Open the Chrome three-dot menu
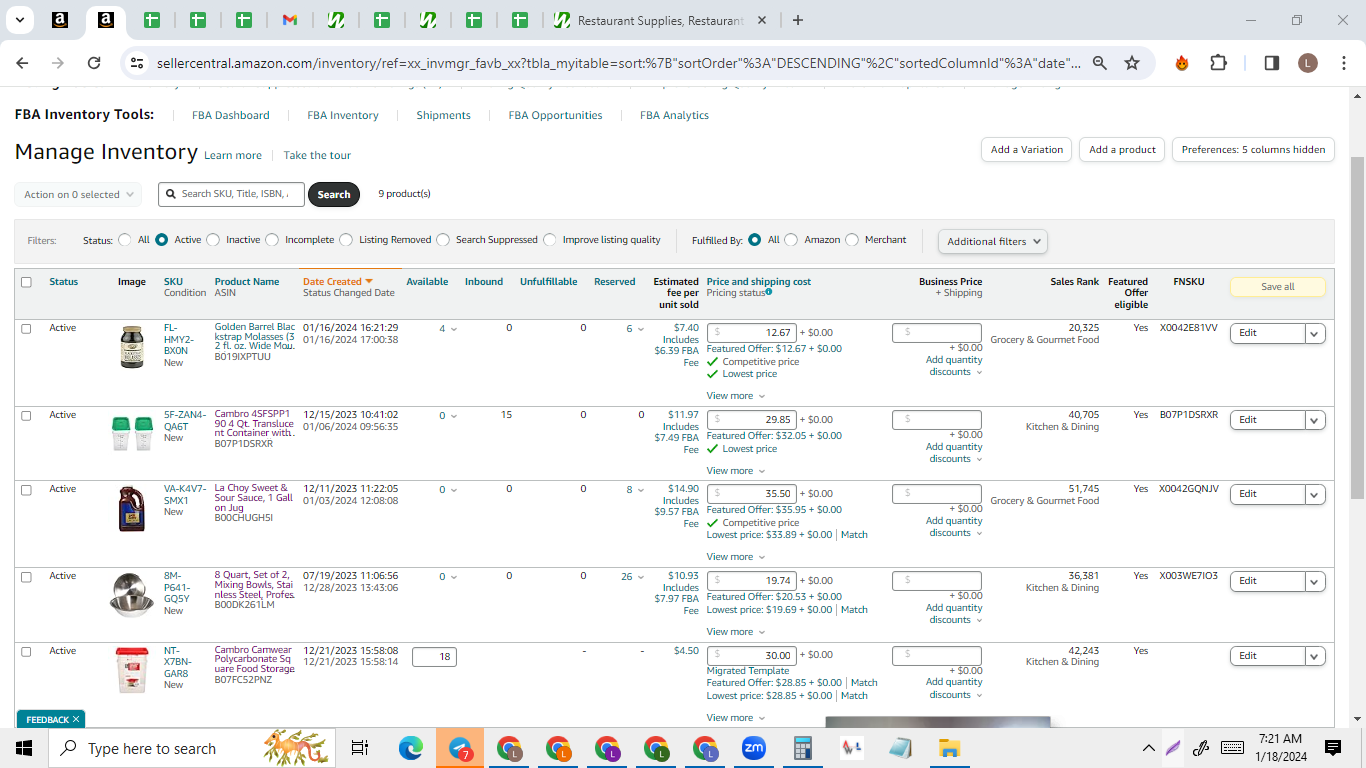The width and height of the screenshot is (1366, 768). (x=1343, y=63)
